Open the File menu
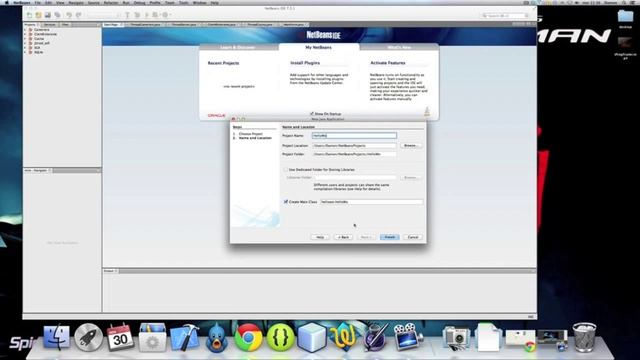This screenshot has height=360, width=640. pos(38,2)
